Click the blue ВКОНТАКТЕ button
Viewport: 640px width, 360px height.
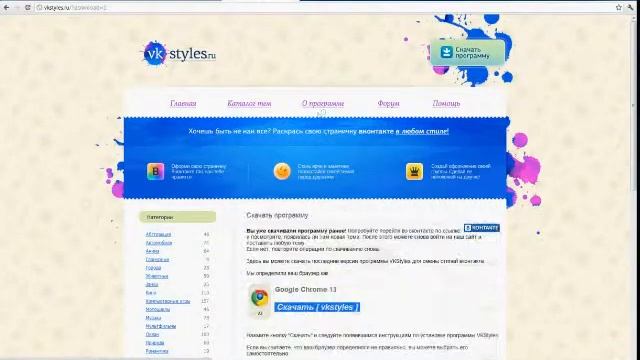pos(482,228)
